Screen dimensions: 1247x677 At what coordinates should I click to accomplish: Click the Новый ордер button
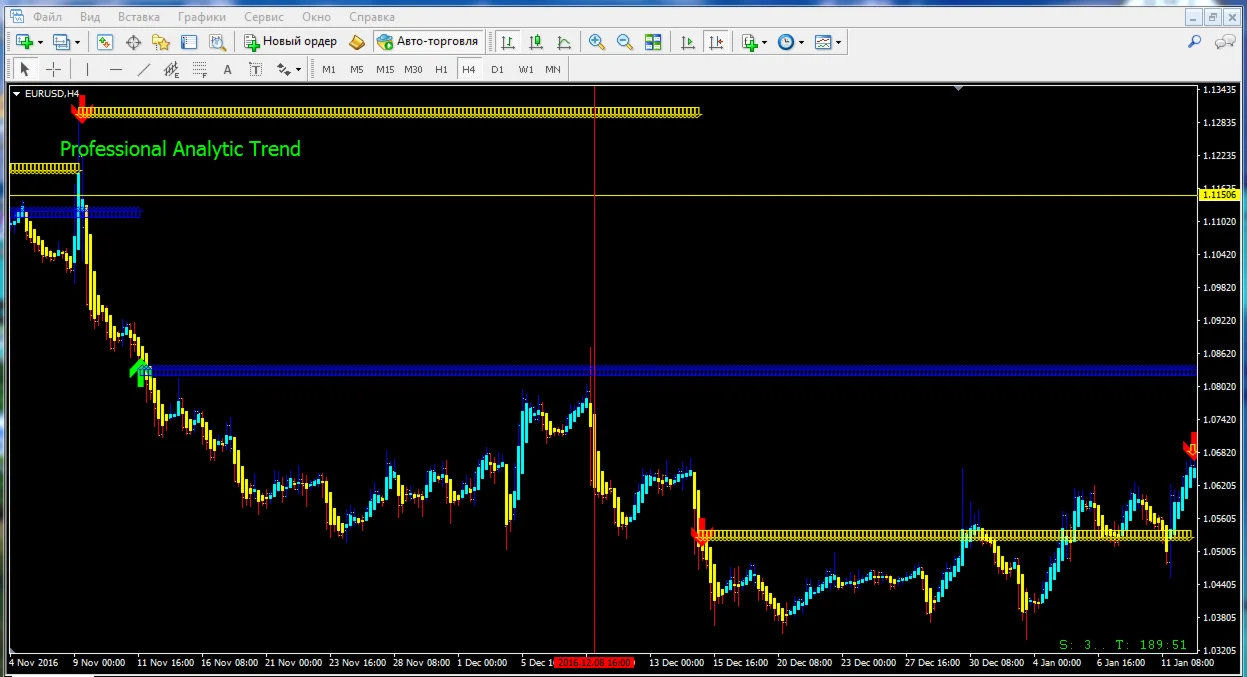point(290,42)
